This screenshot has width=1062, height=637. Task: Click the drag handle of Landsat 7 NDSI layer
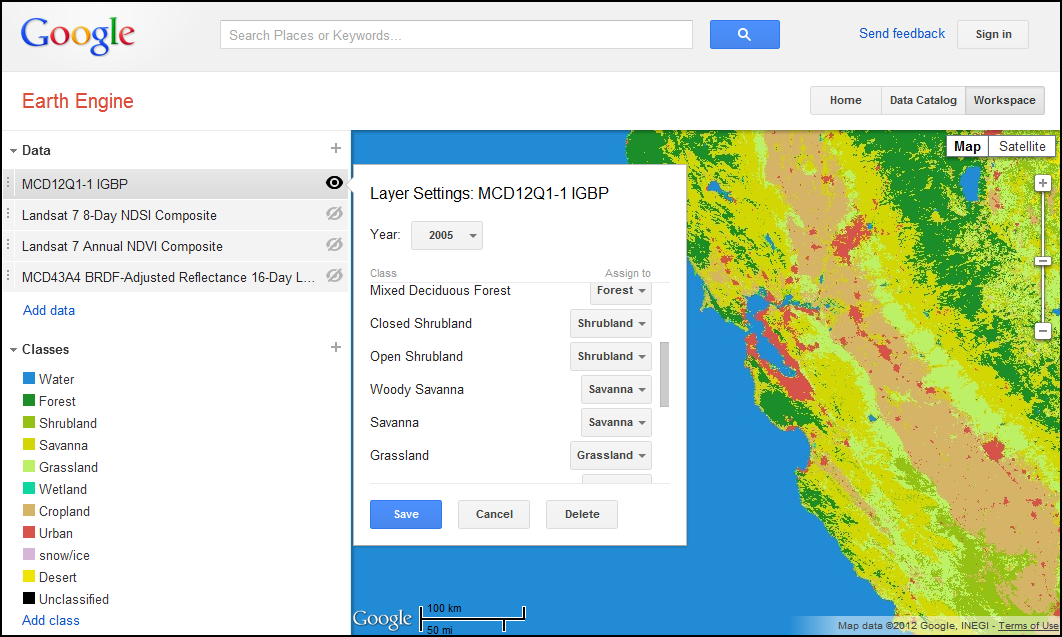point(8,215)
